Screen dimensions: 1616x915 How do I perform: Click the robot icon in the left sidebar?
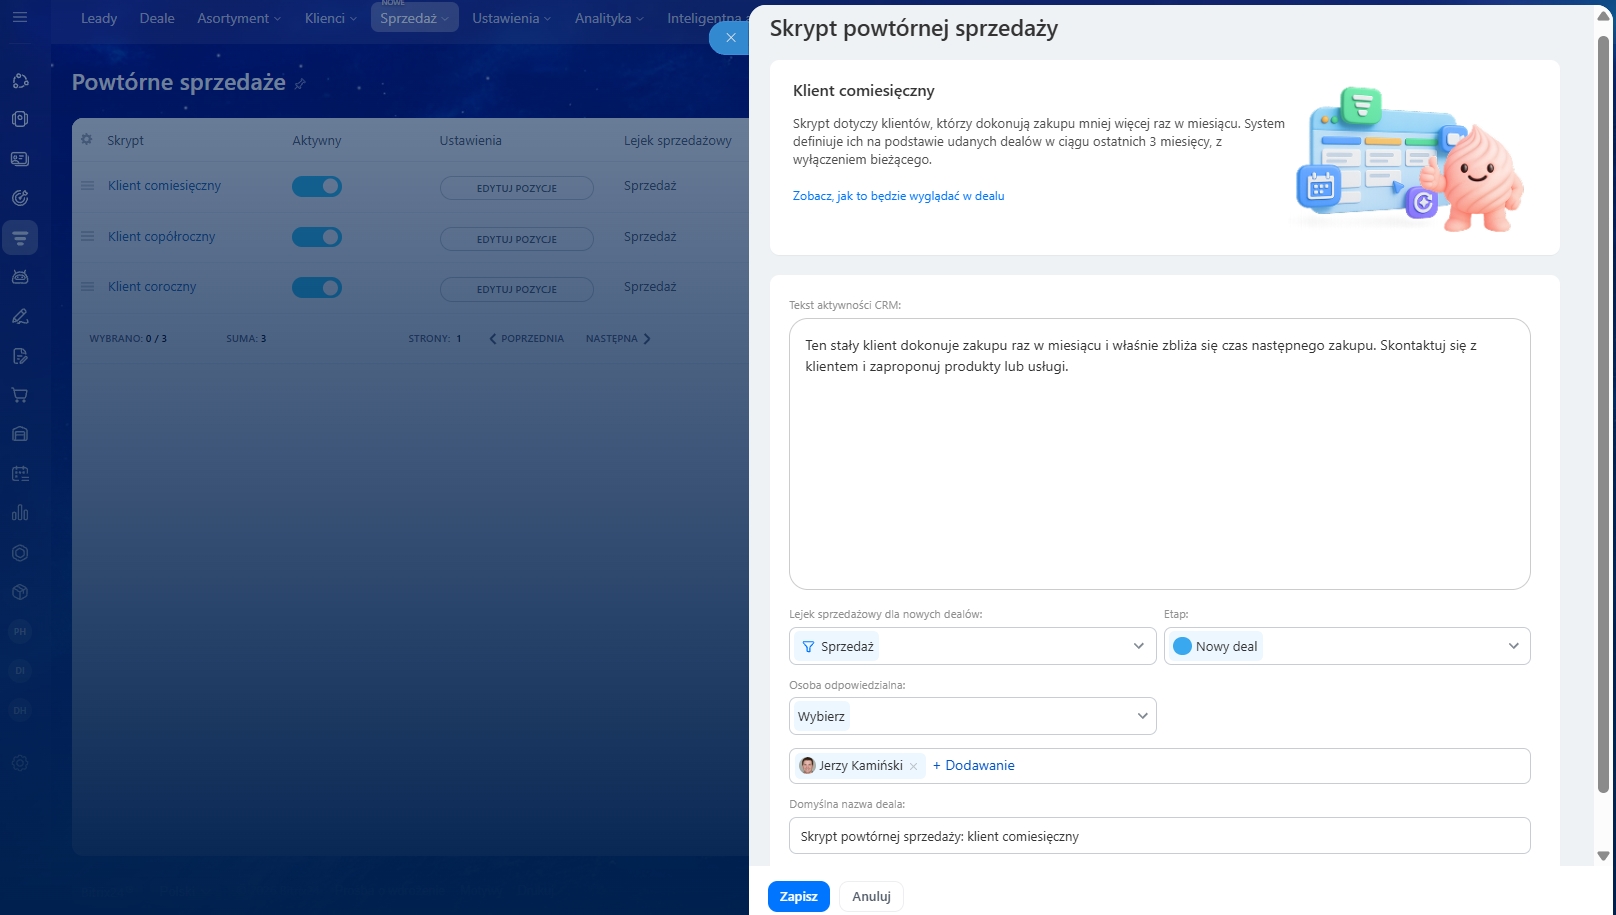(20, 277)
